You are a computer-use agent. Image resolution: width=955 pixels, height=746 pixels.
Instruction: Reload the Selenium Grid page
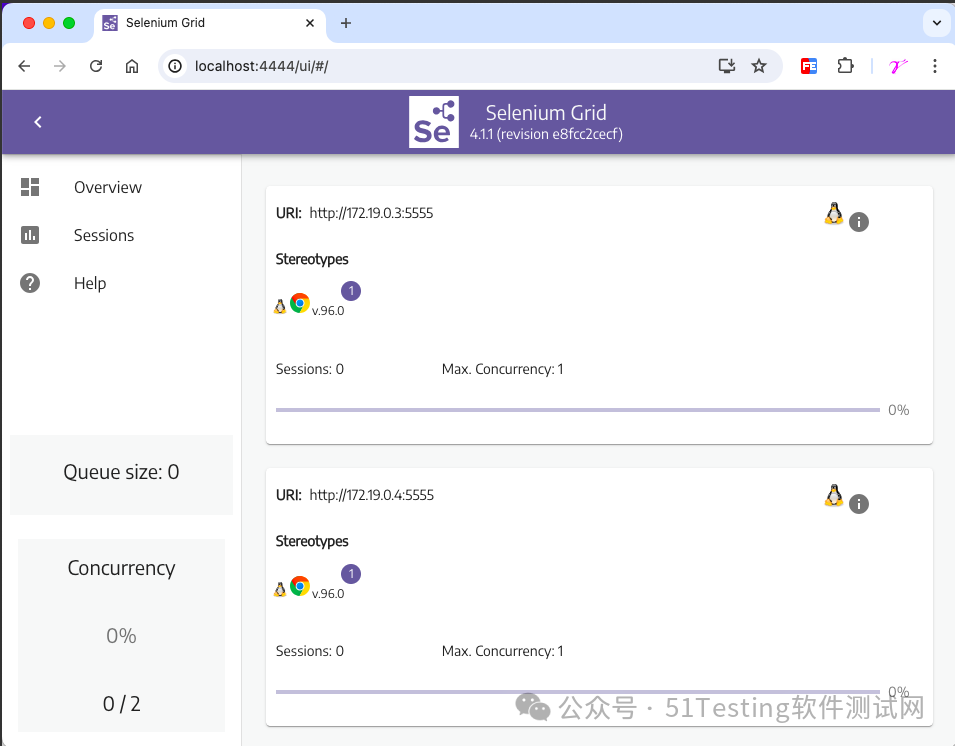pyautogui.click(x=96, y=66)
